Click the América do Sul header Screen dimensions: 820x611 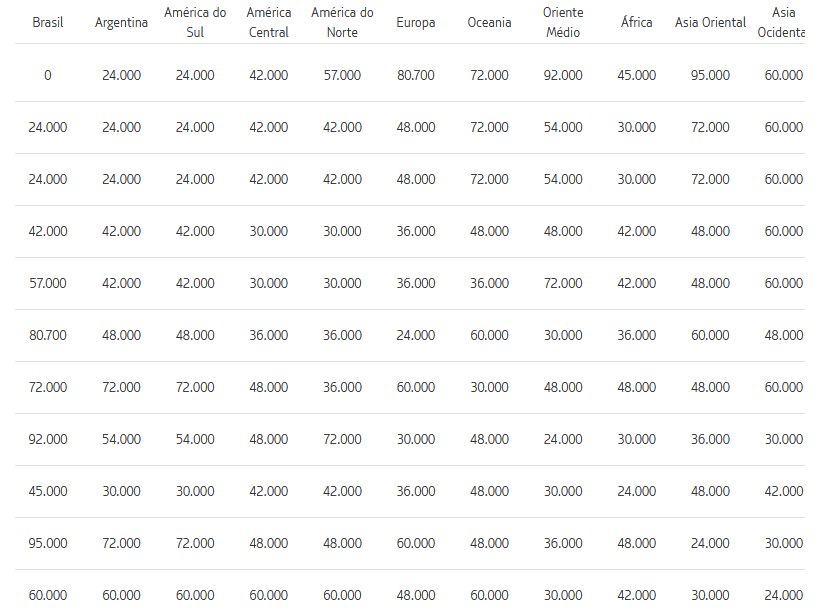click(x=195, y=22)
